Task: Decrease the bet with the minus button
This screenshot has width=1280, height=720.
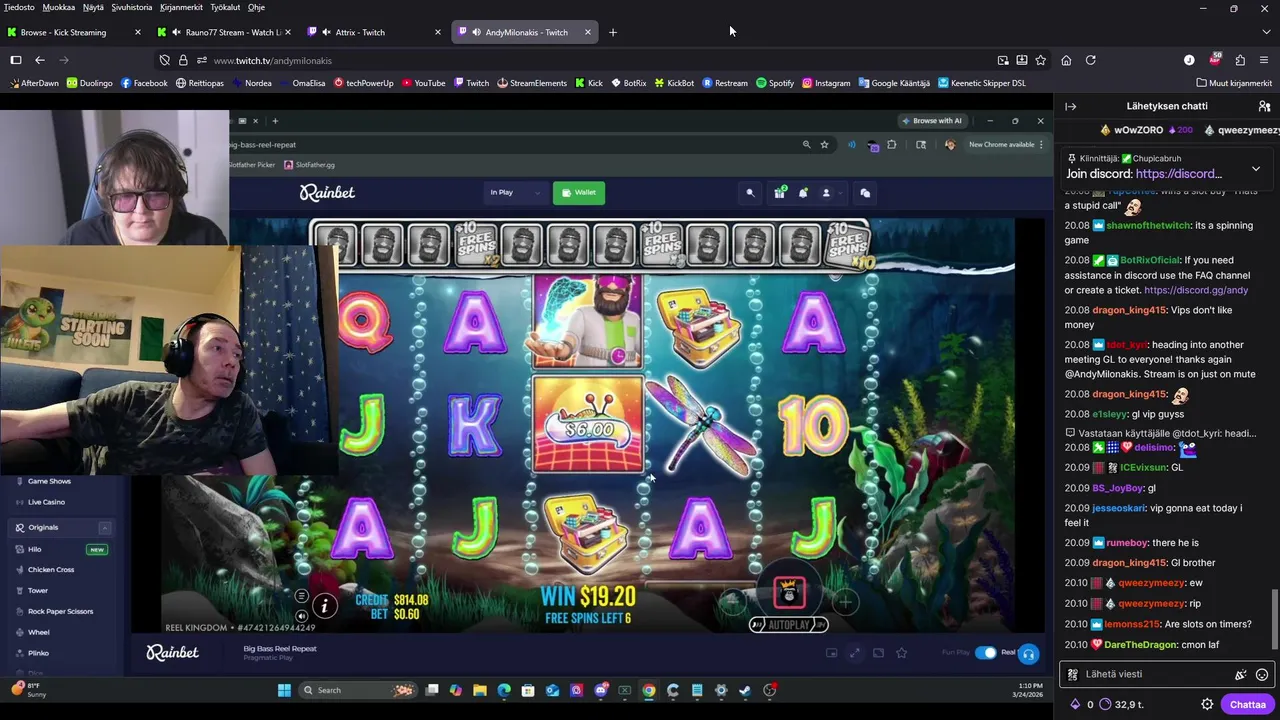Action: (x=732, y=602)
